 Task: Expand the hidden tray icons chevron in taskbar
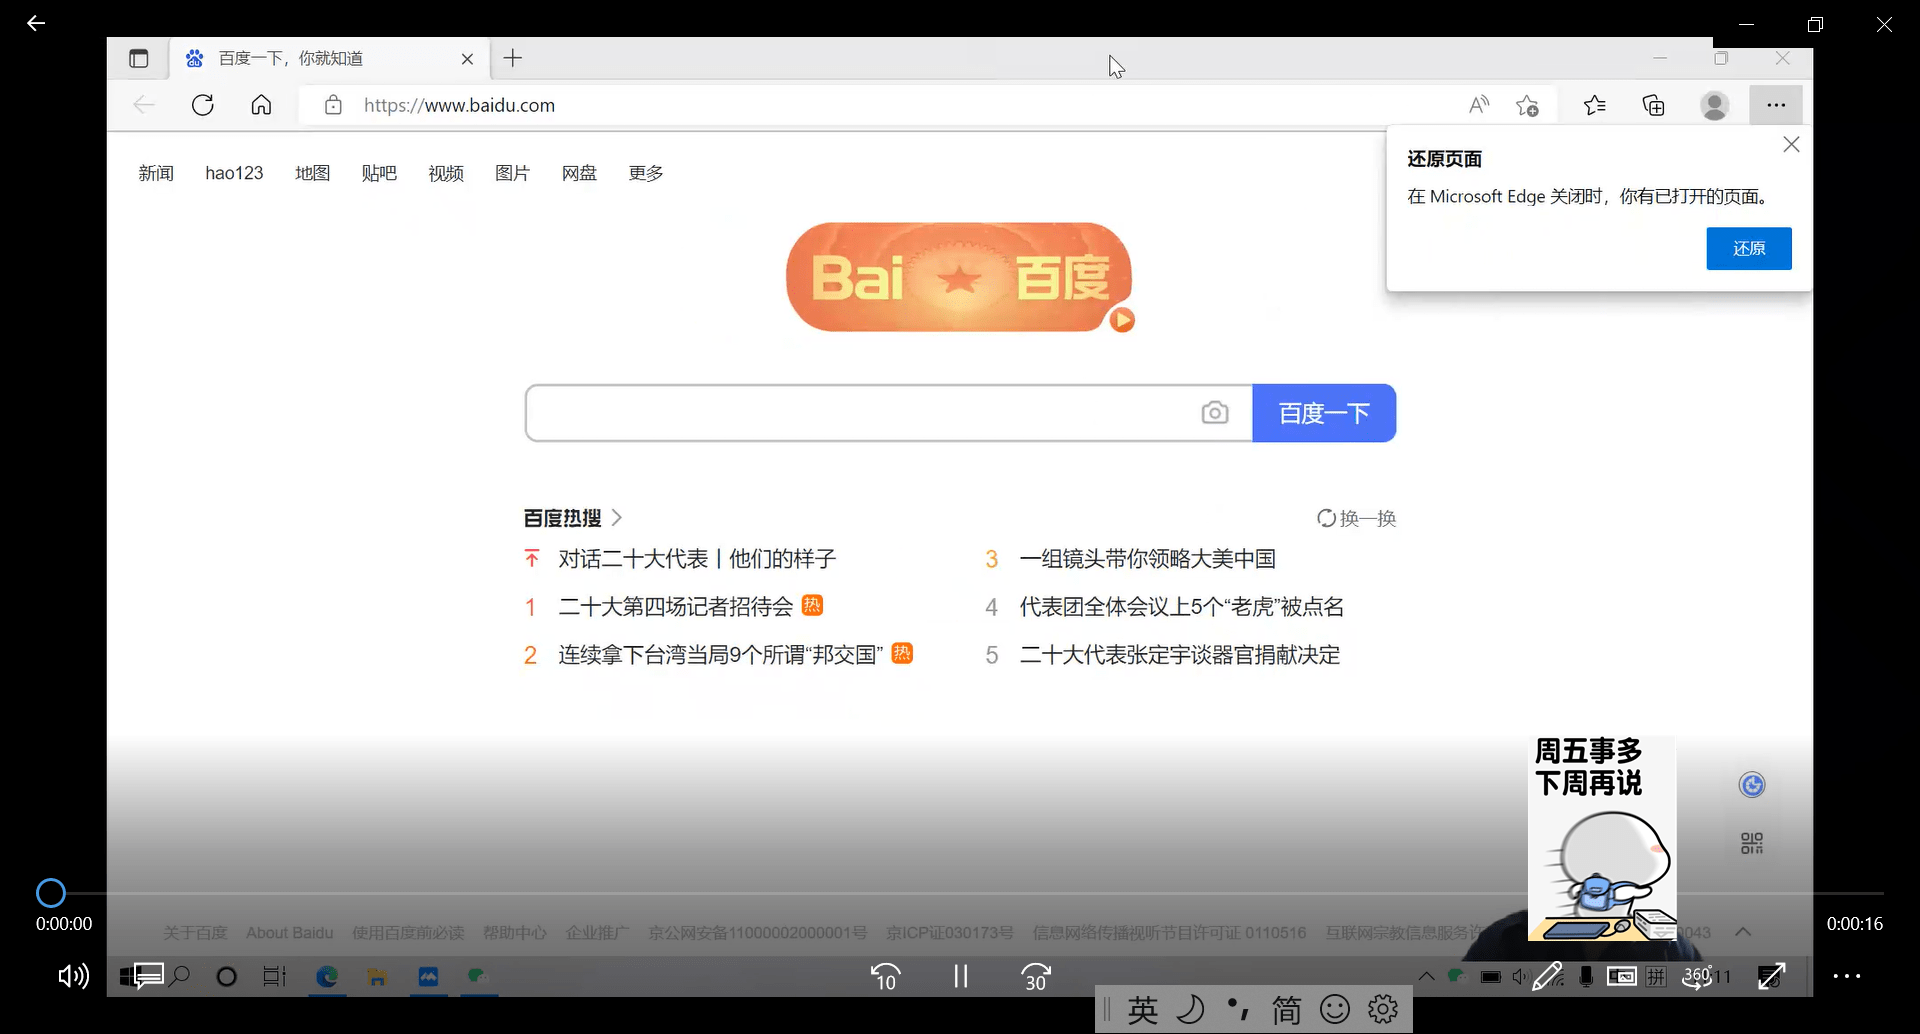[x=1427, y=977]
